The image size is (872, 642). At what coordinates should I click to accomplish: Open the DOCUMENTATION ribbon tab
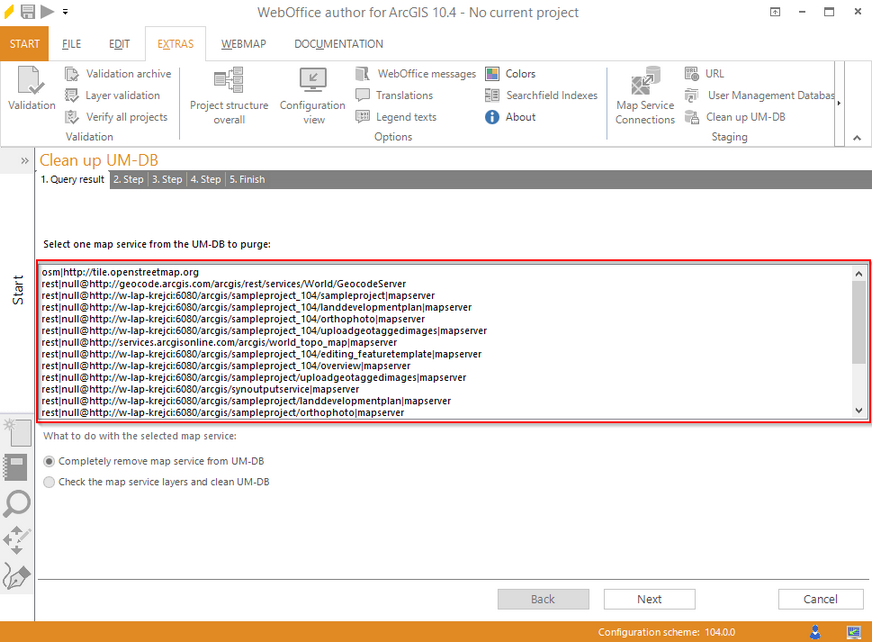339,44
